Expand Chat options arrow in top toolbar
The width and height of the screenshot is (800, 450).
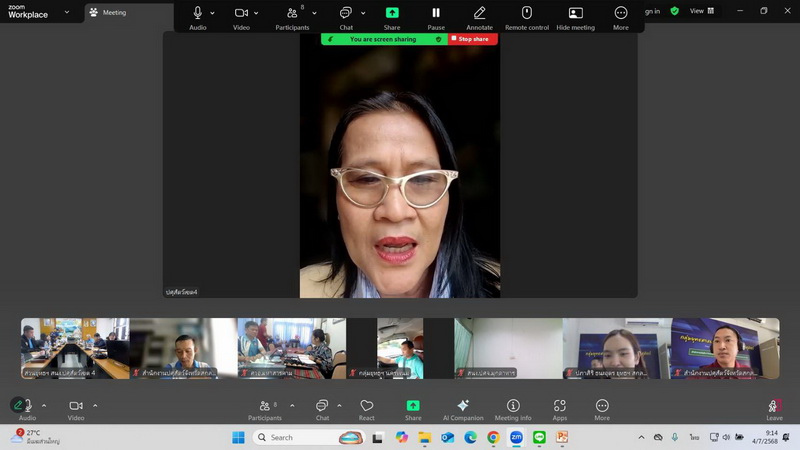click(363, 13)
